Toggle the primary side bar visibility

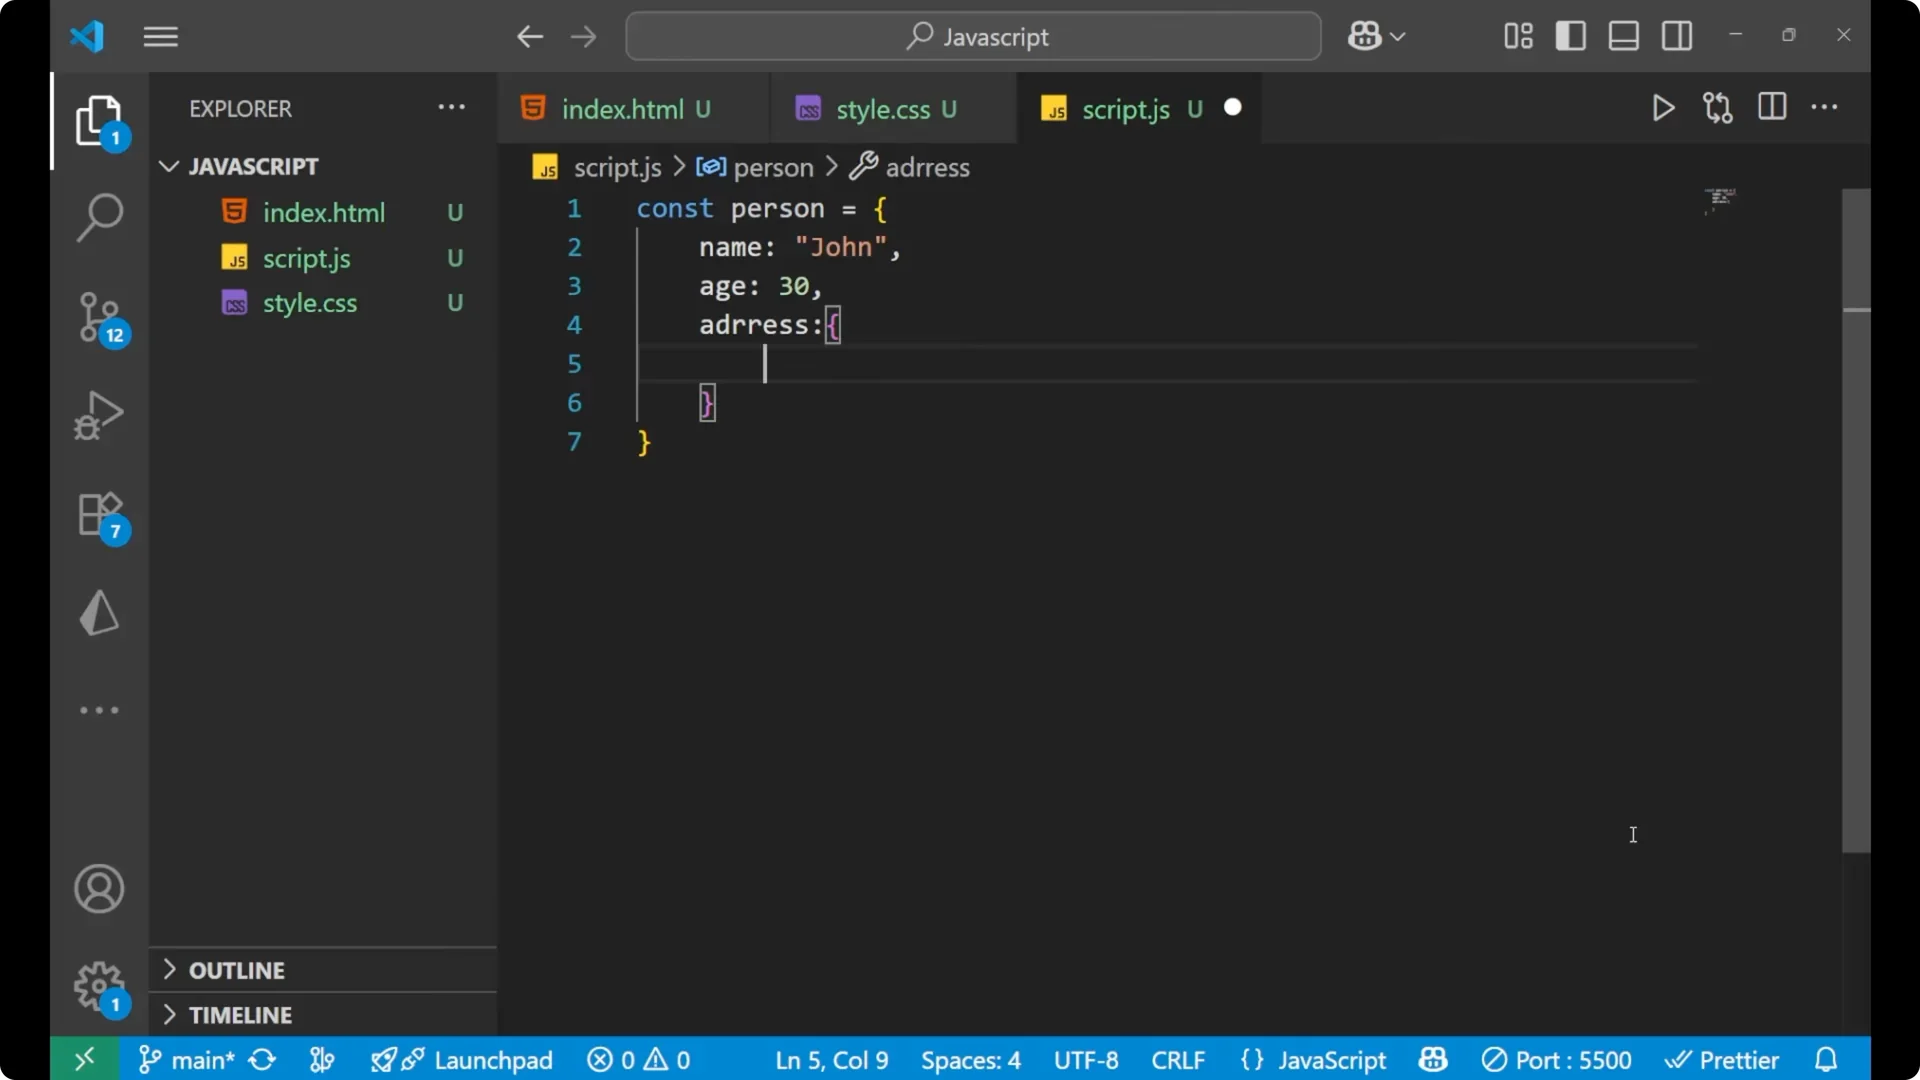point(1570,35)
